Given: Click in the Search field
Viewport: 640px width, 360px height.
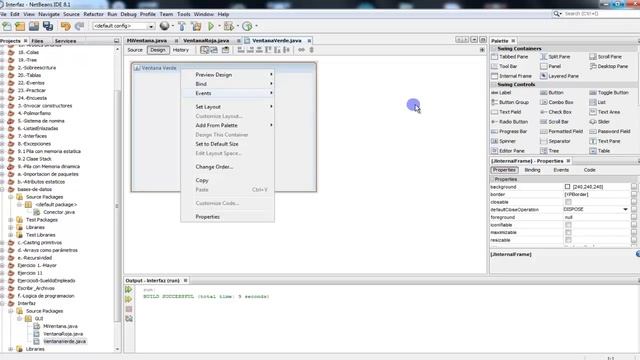Looking at the screenshot, I should tap(599, 14).
